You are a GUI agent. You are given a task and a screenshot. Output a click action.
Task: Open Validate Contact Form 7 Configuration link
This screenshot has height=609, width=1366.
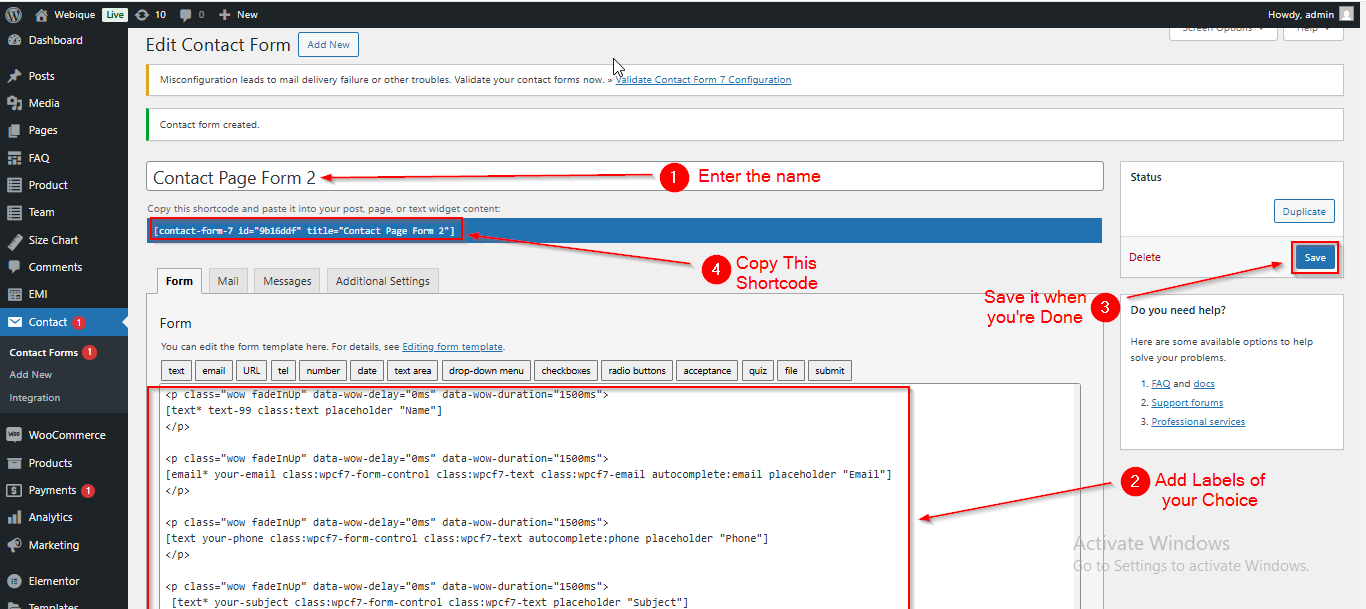pos(703,80)
